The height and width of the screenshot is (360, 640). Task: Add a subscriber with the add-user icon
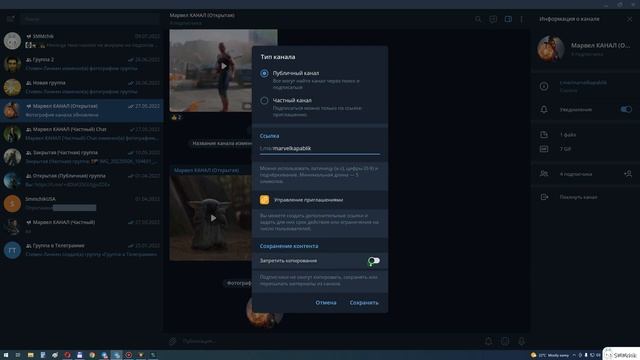[x=628, y=174]
